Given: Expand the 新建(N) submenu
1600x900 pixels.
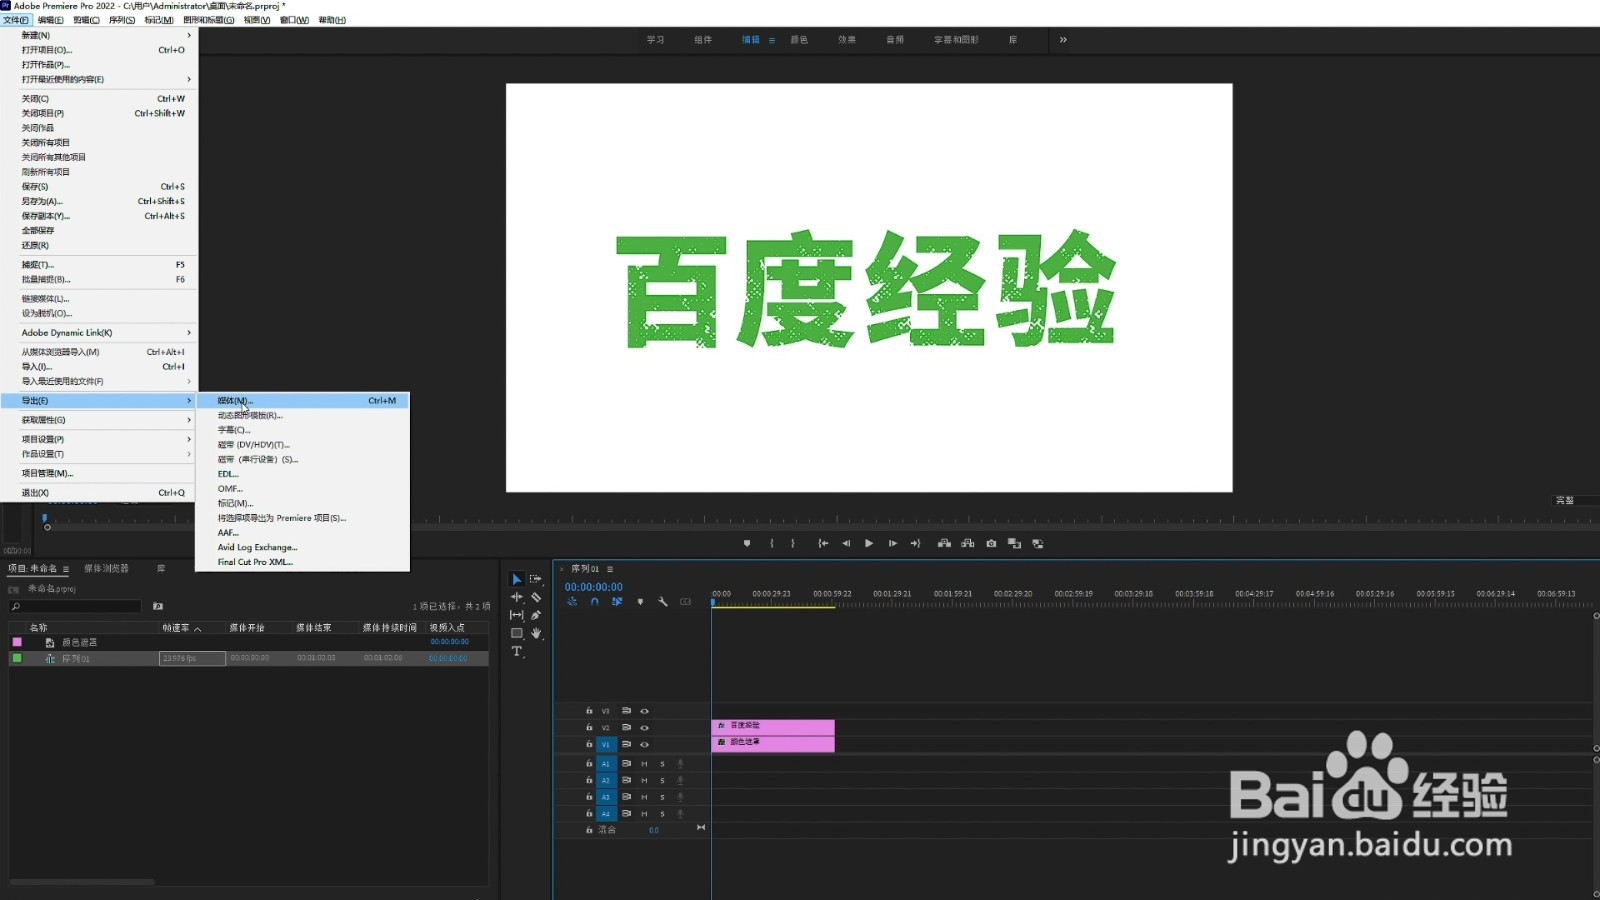Looking at the screenshot, I should pos(99,35).
